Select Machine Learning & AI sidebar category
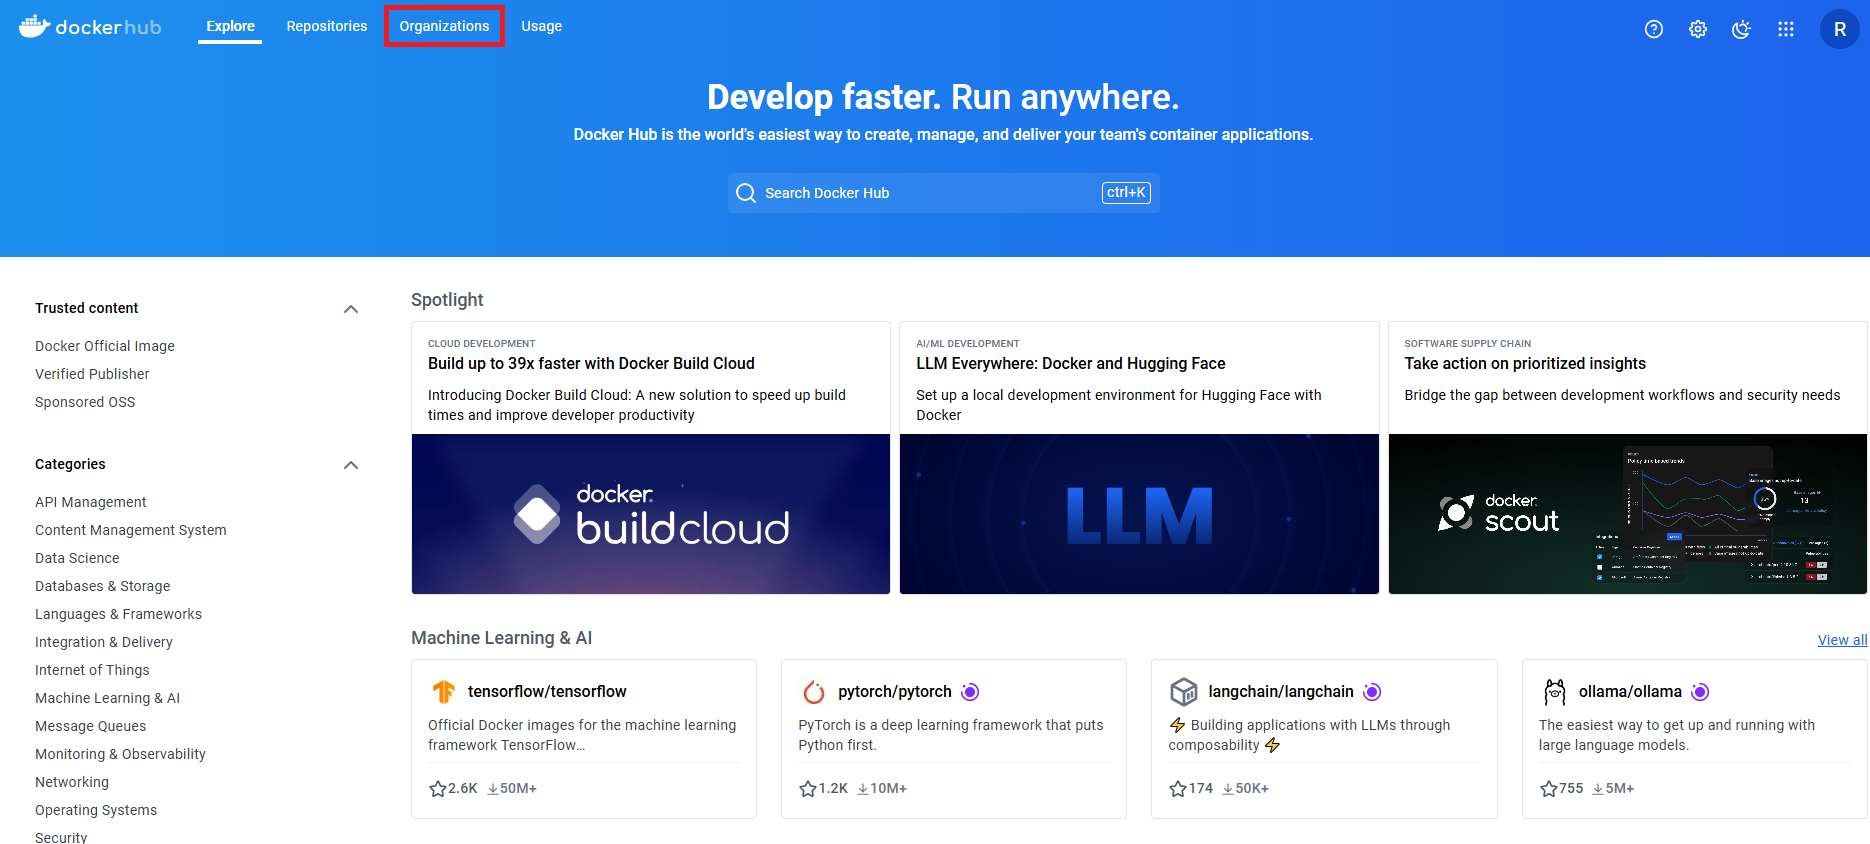Viewport: 1870px width, 844px height. coord(108,698)
